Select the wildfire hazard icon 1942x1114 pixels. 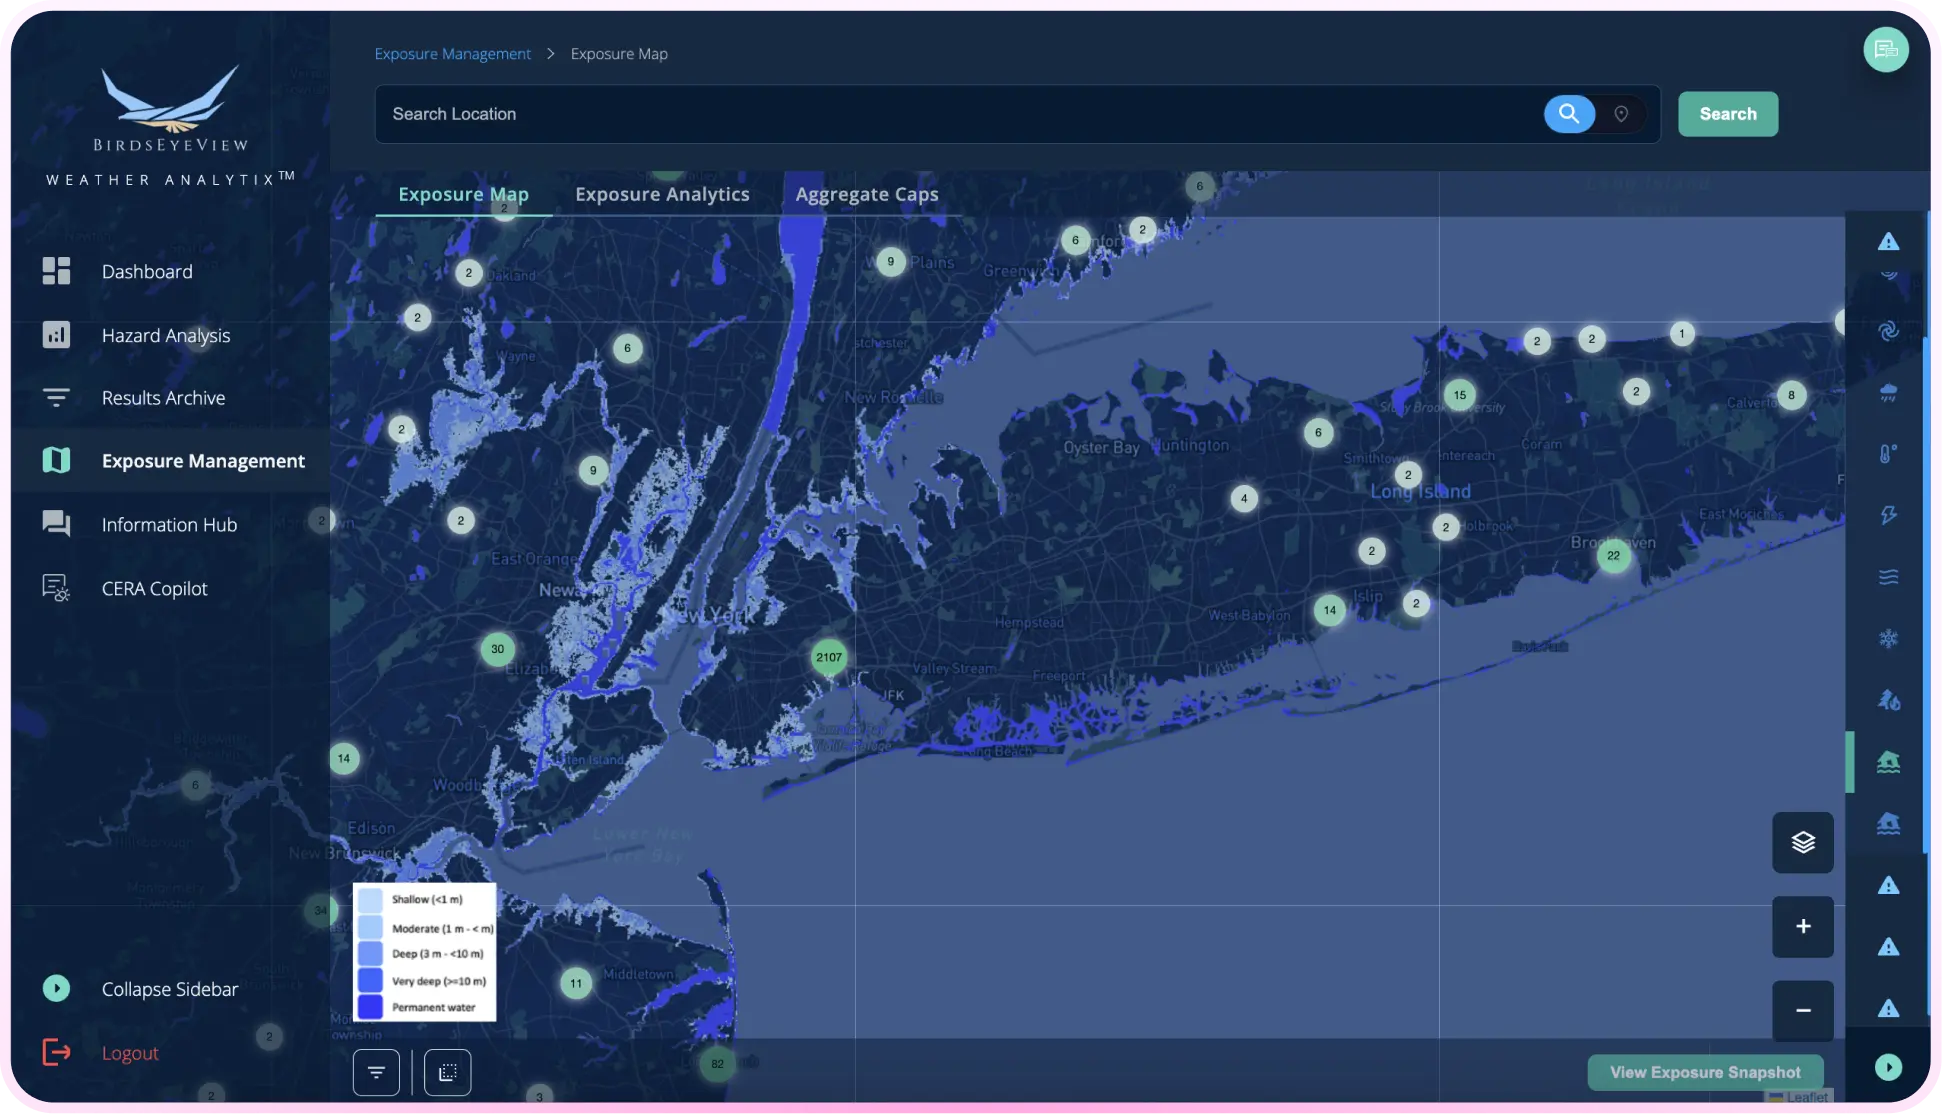(1888, 700)
